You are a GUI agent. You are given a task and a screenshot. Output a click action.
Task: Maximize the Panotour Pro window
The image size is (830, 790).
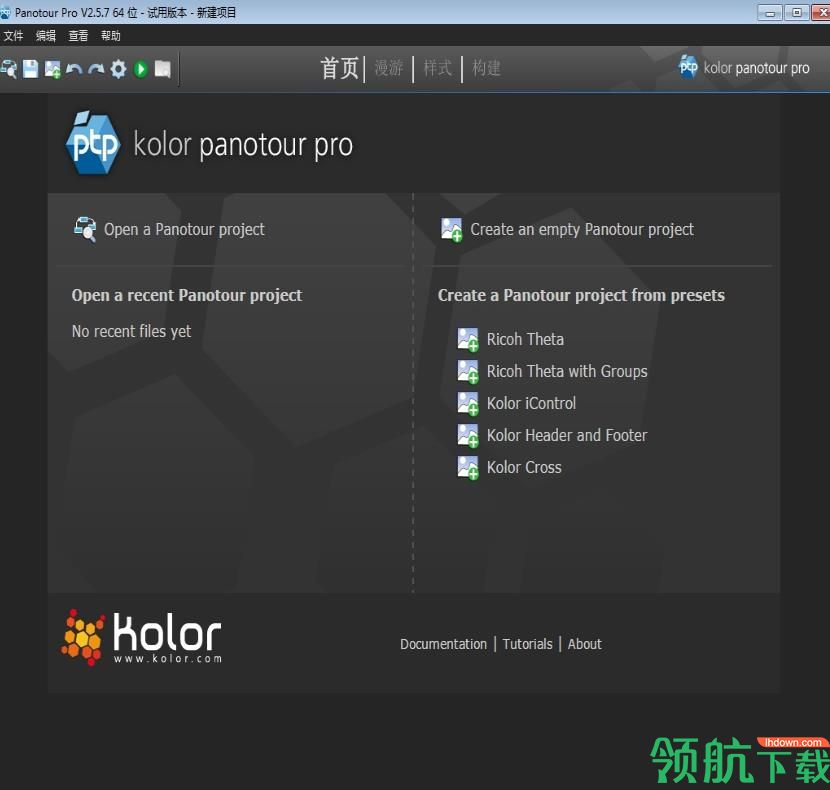[797, 12]
